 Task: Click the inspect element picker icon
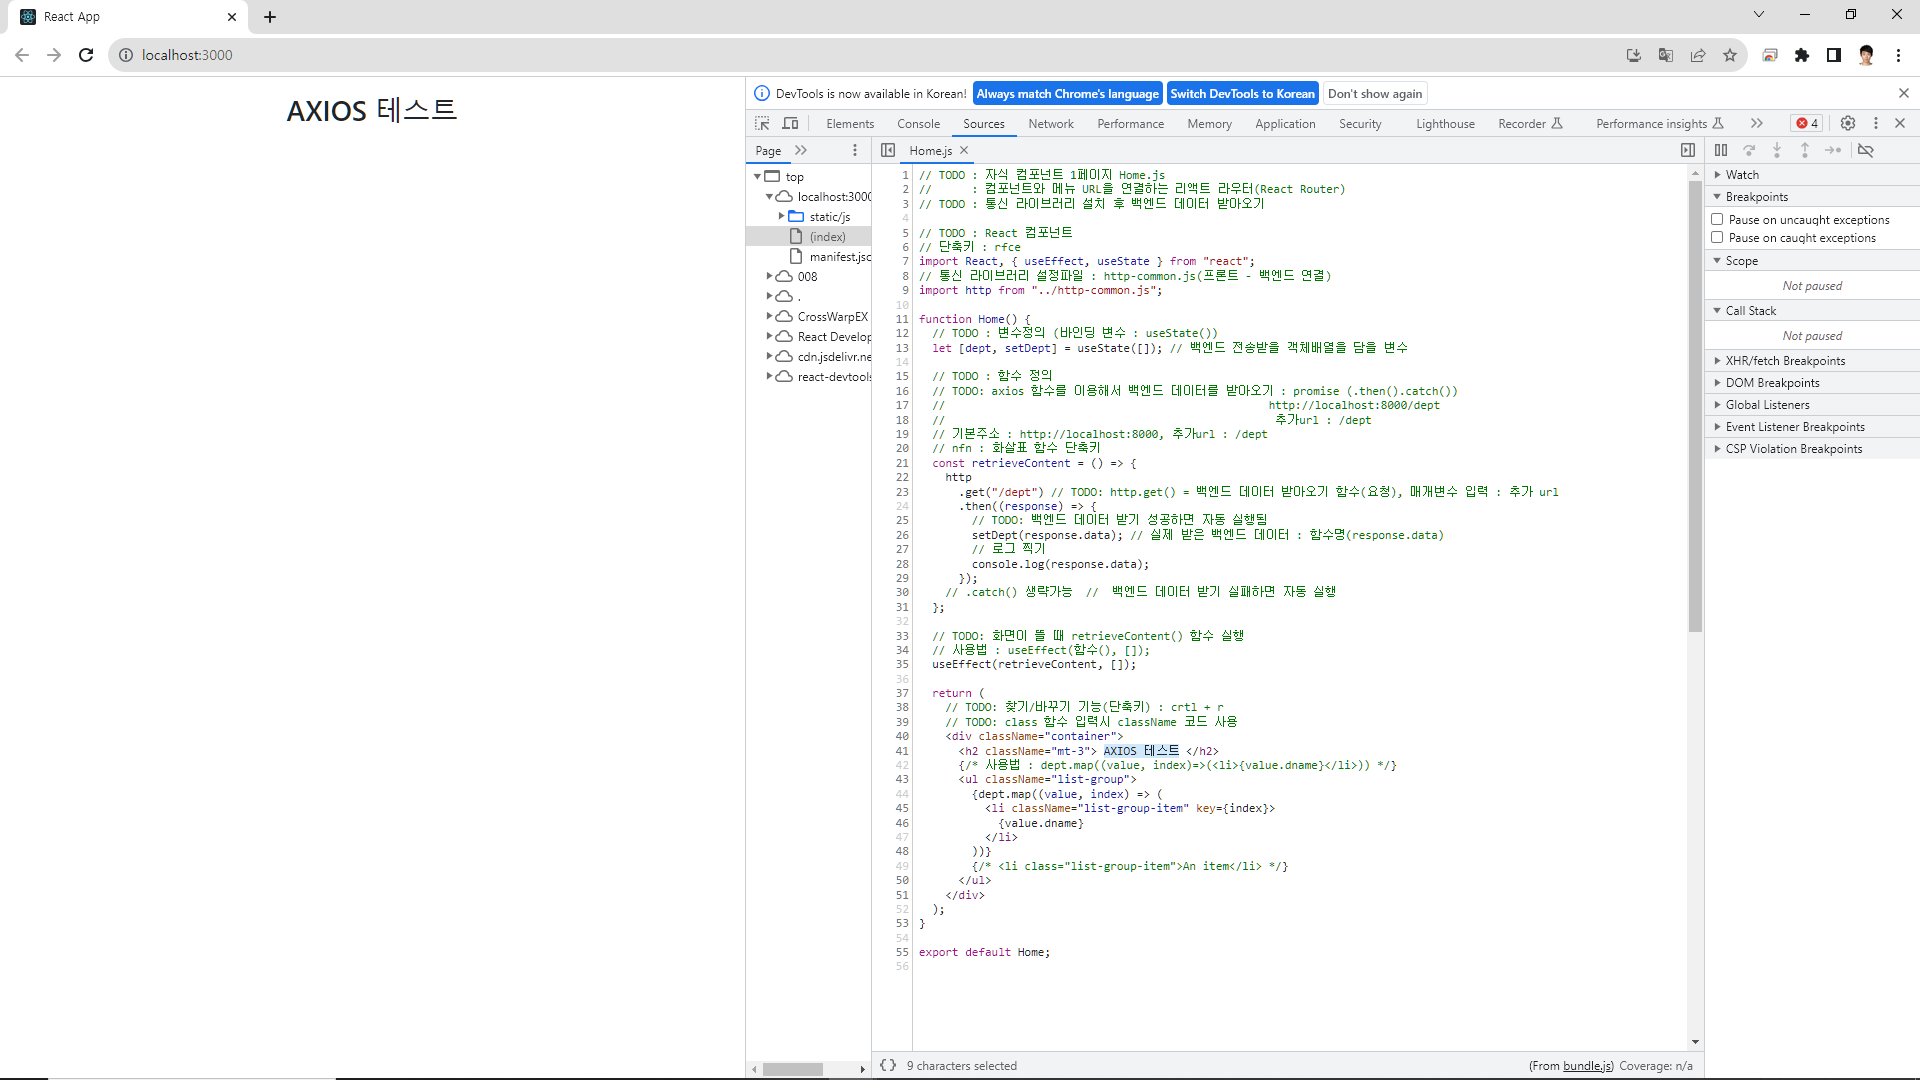pos(762,123)
